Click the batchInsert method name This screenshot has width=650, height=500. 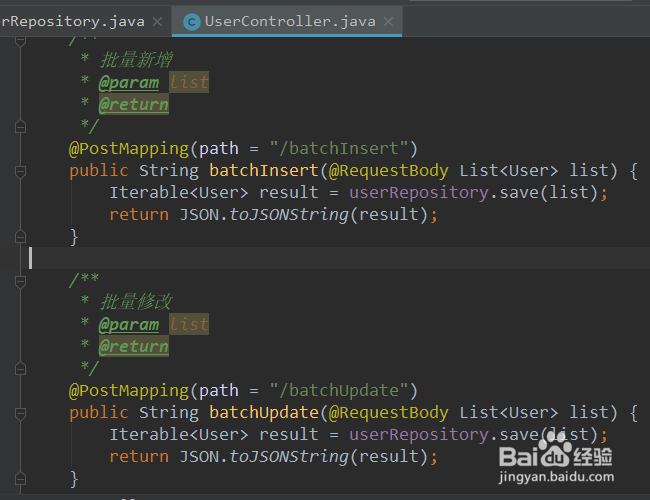point(264,170)
